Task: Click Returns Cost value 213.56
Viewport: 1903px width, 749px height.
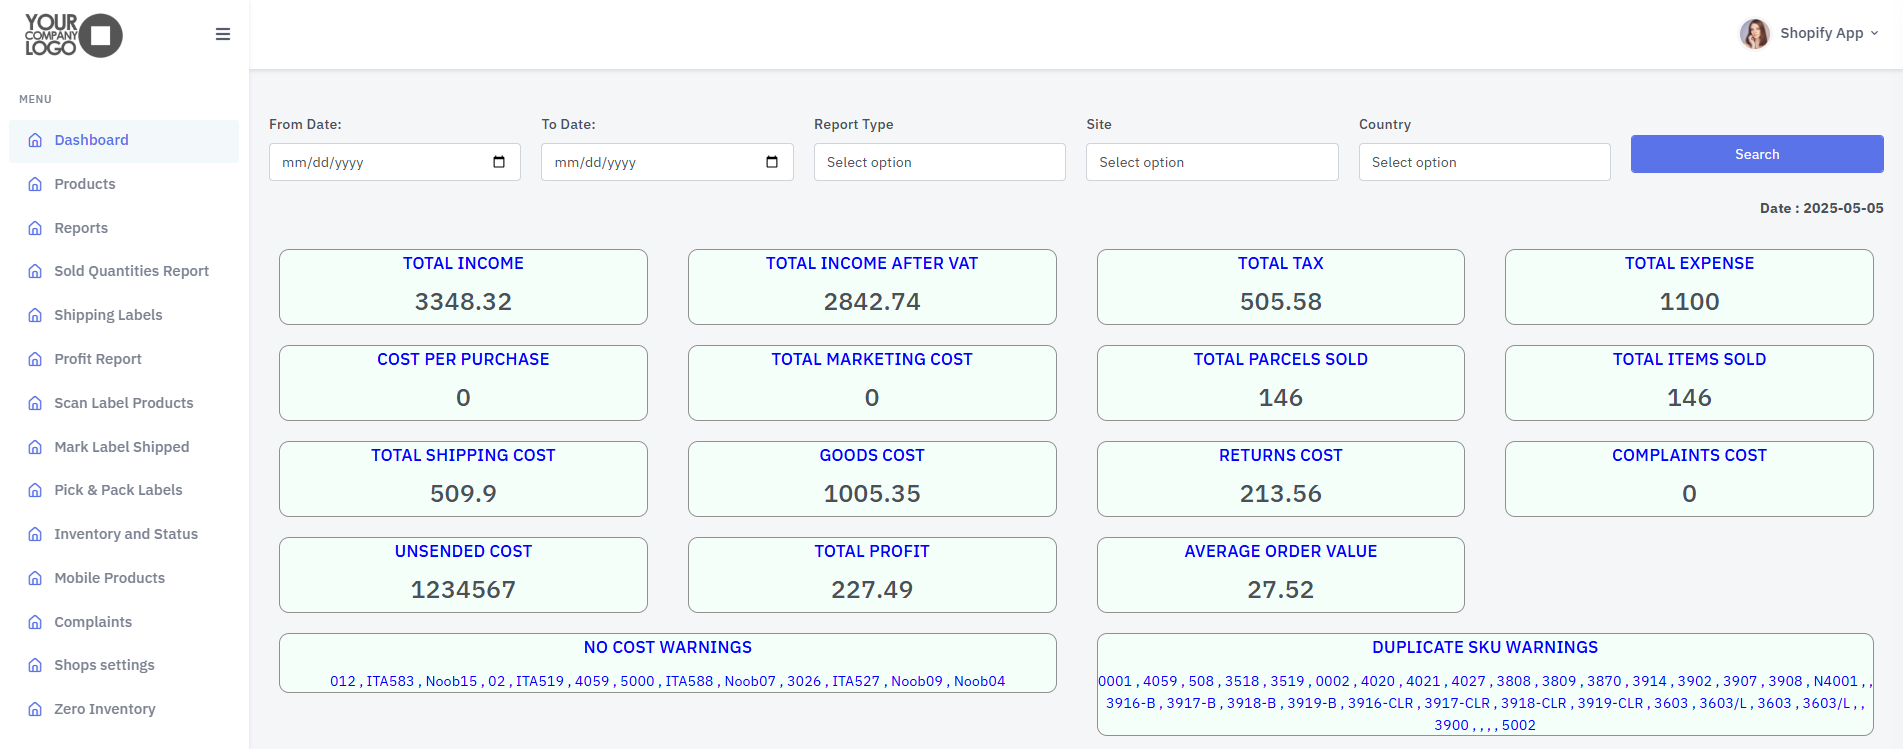Action: coord(1281,494)
